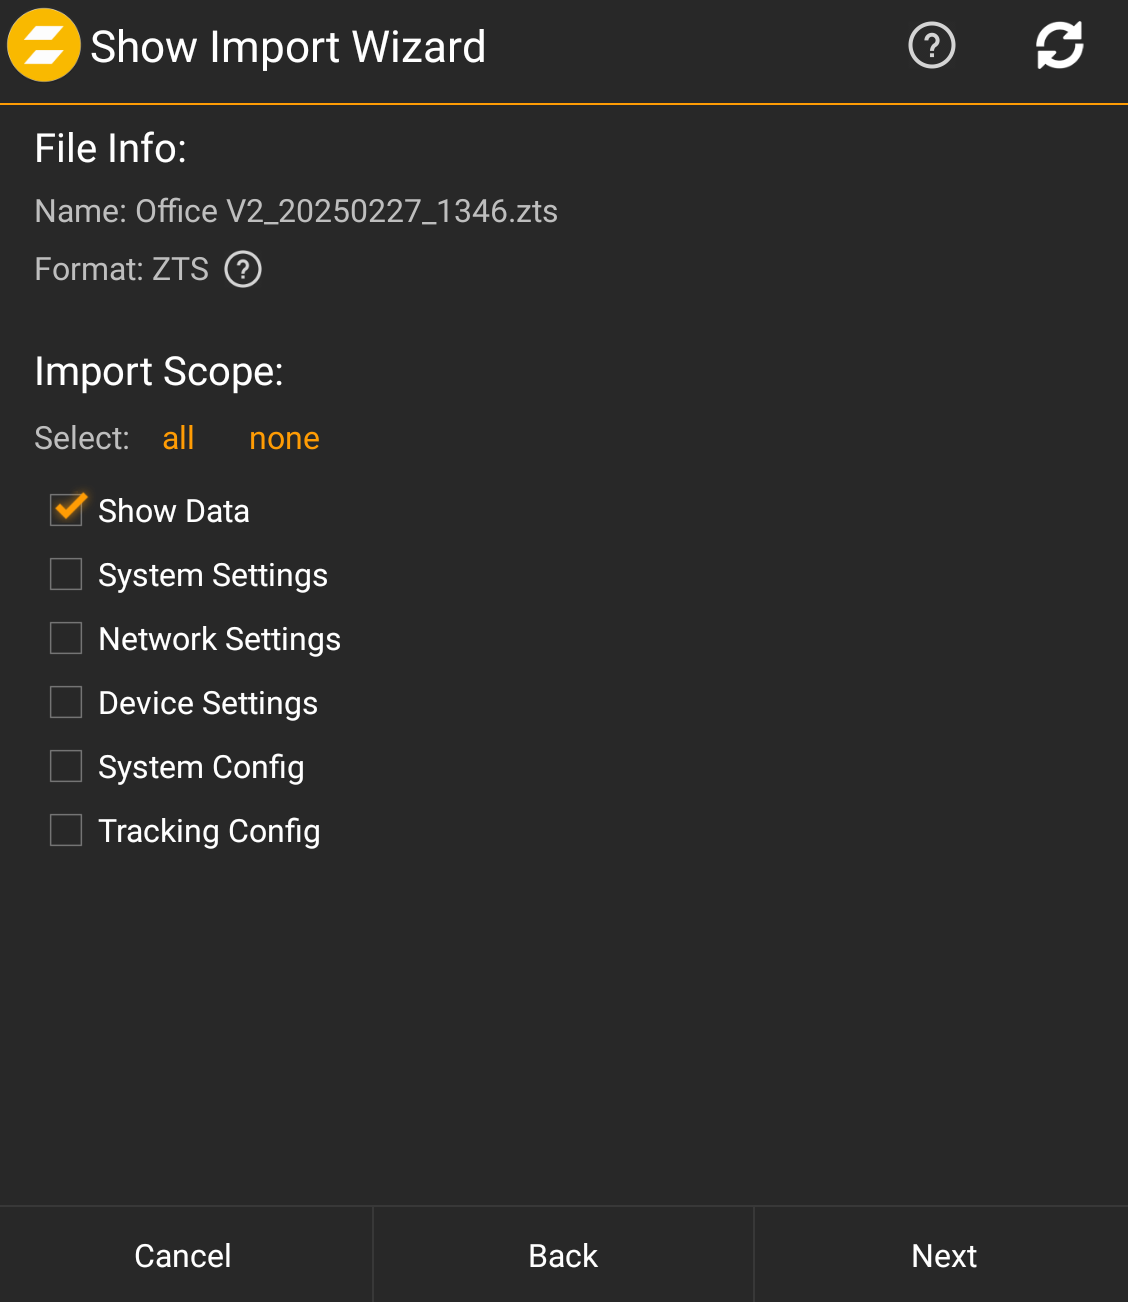
Task: Enable the System Settings checkbox
Action: tap(65, 574)
